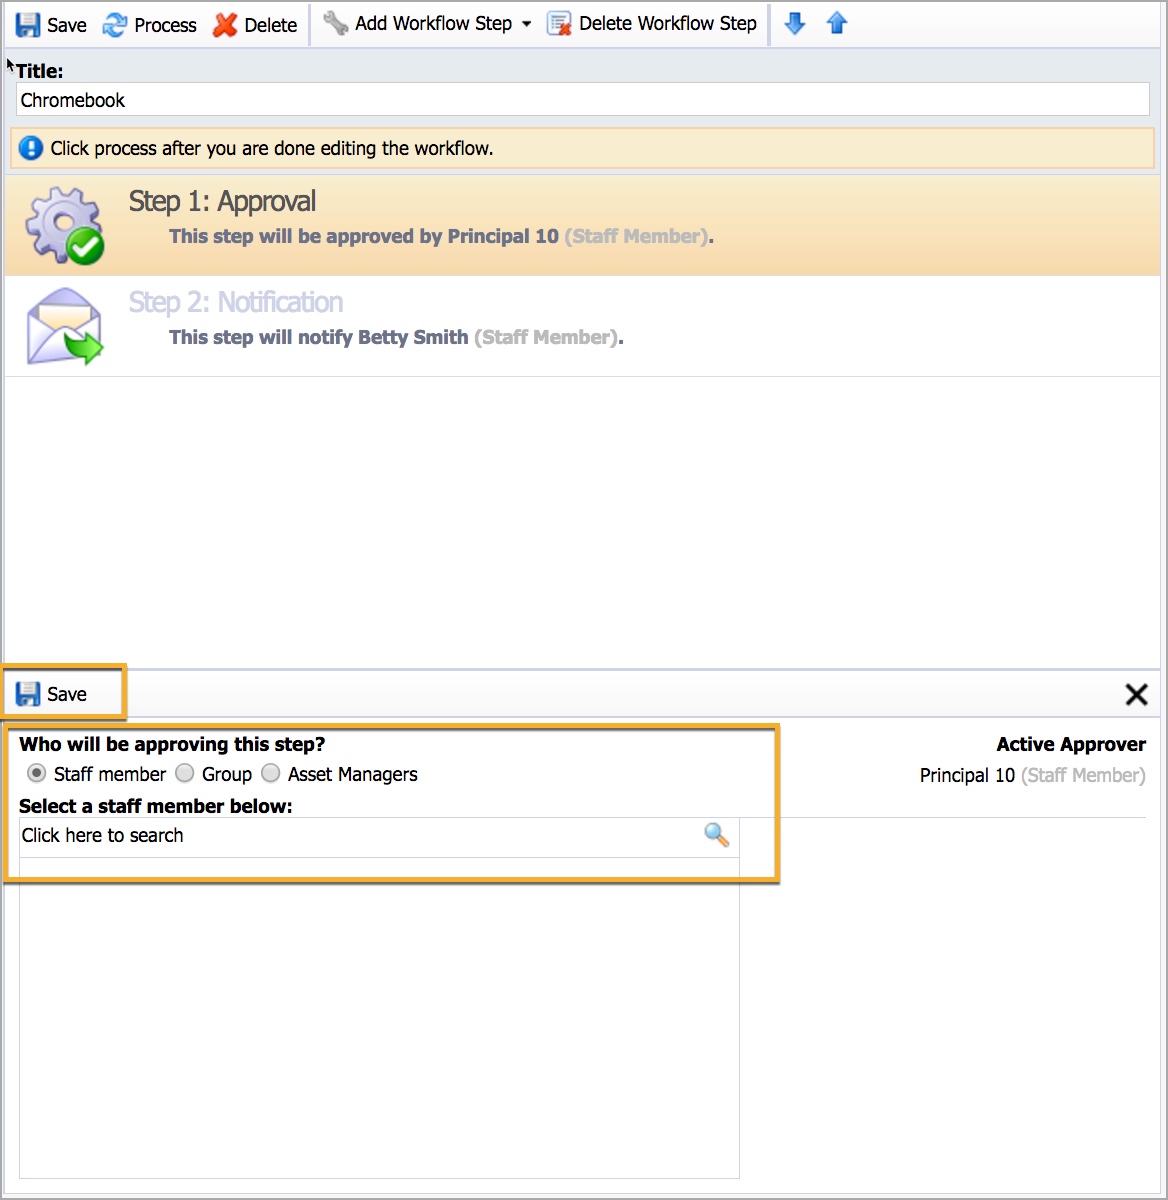Viewport: 1168px width, 1200px height.
Task: Select the Step 2: Notification heading
Action: (236, 302)
